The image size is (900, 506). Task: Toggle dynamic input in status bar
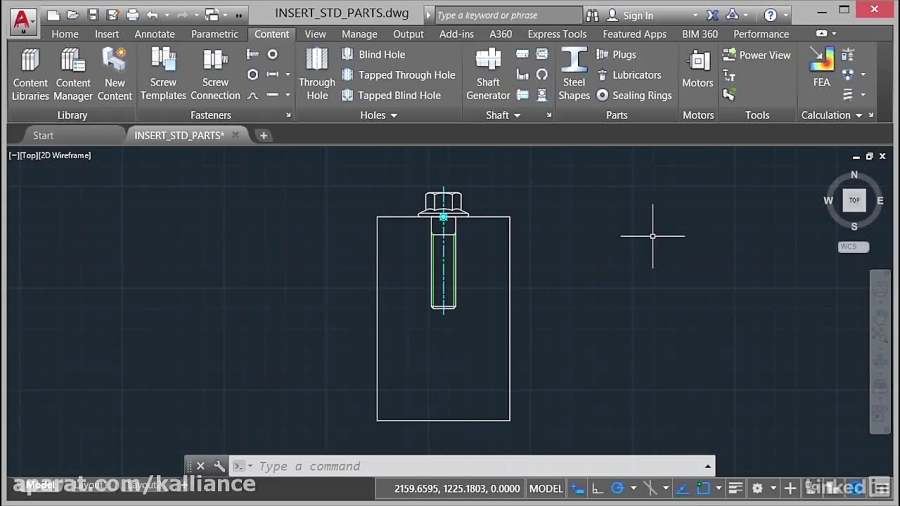point(577,489)
